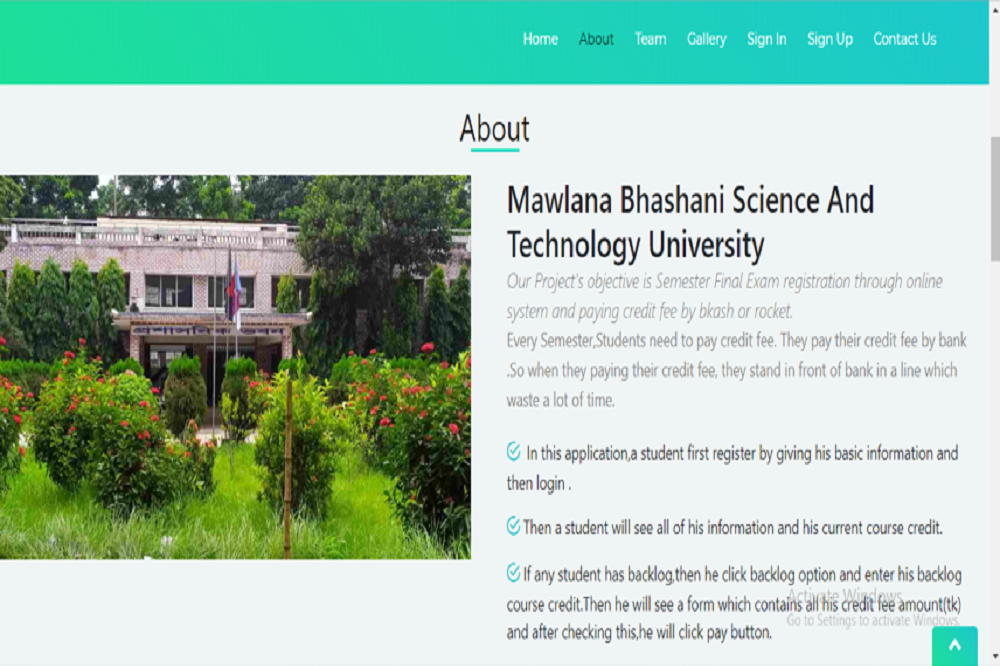
Task: Click the italic "Our Project's objective" paragraph
Action: point(724,296)
